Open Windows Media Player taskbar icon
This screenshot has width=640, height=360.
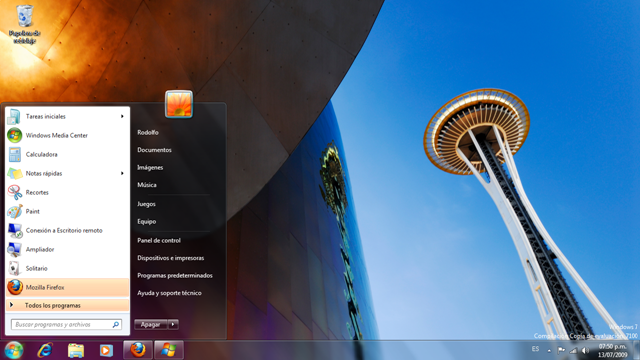[106, 350]
